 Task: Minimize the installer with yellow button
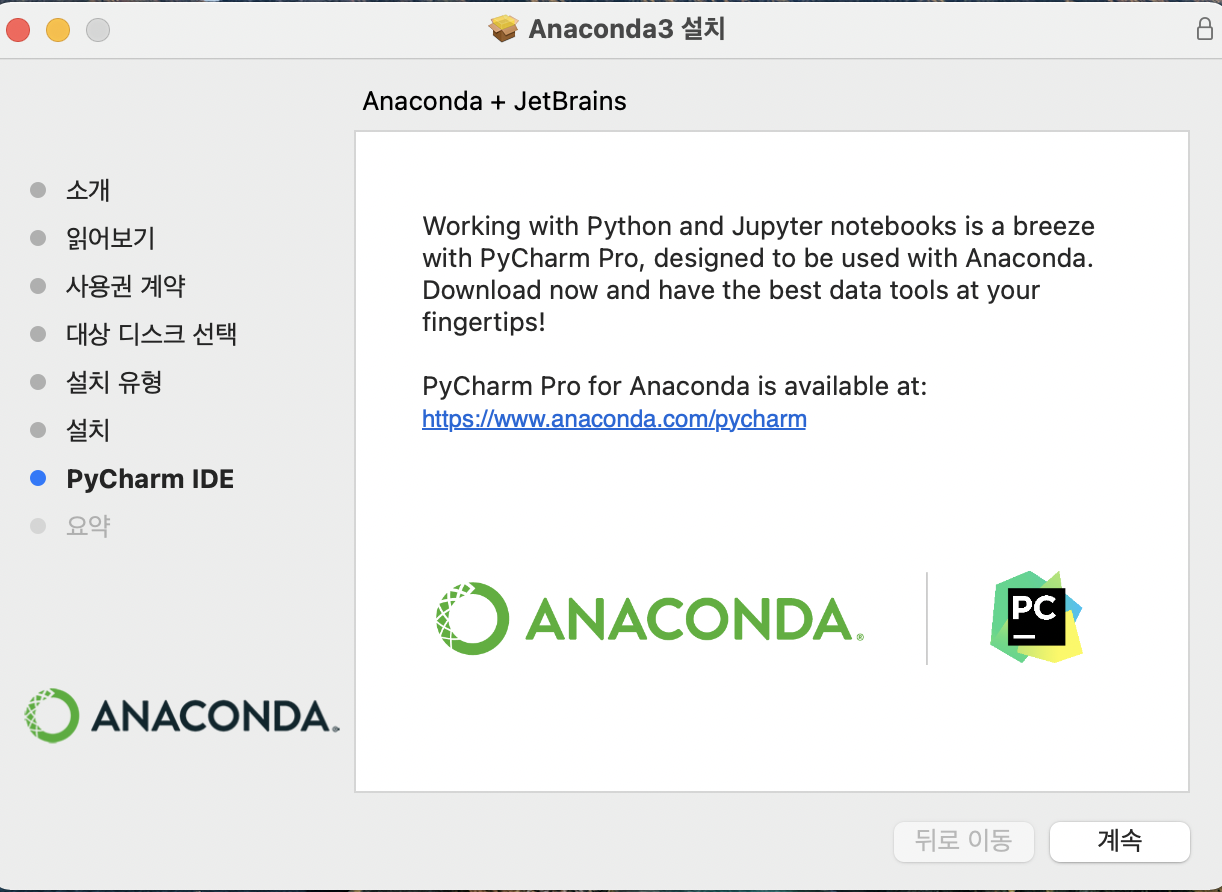tap(58, 30)
